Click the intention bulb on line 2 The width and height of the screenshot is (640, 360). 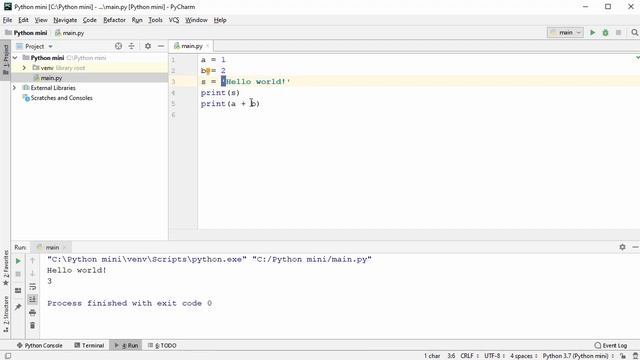tap(208, 71)
